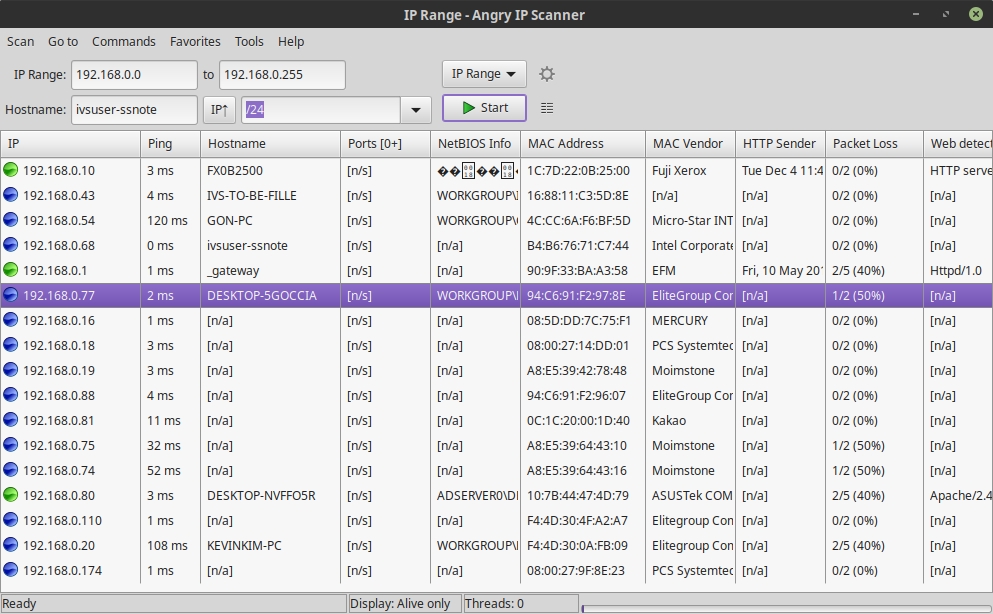Click the IP↑ button
This screenshot has width=993, height=614.
(219, 110)
